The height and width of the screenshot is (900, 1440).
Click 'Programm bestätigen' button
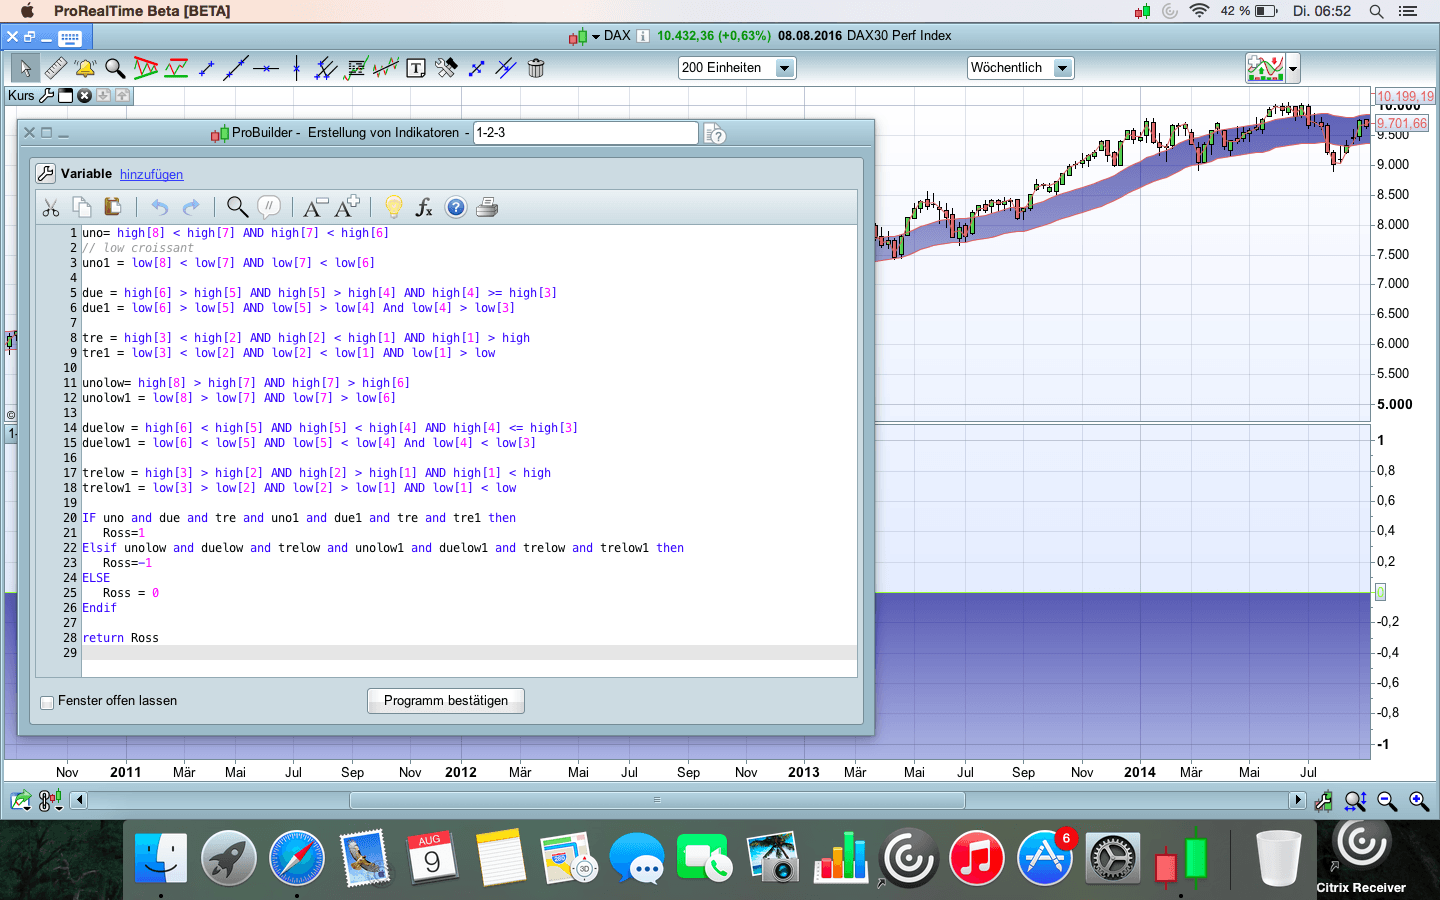tap(446, 701)
